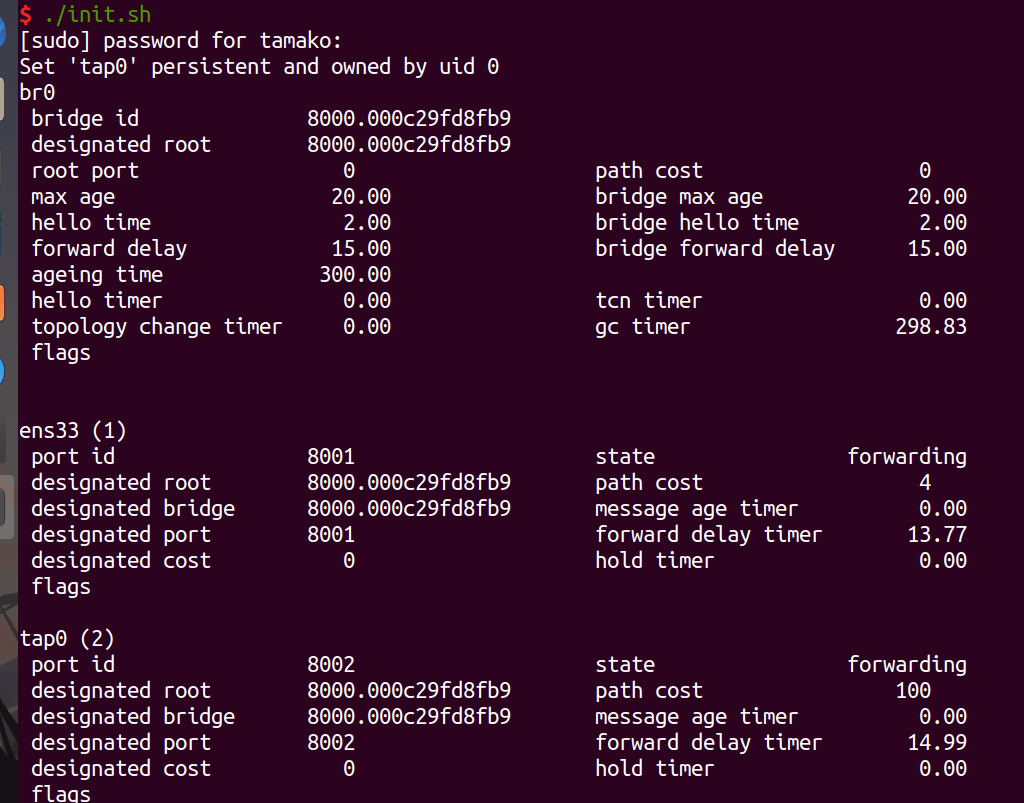
Task: Click the br0 bridge name heading
Action: pos(37,92)
